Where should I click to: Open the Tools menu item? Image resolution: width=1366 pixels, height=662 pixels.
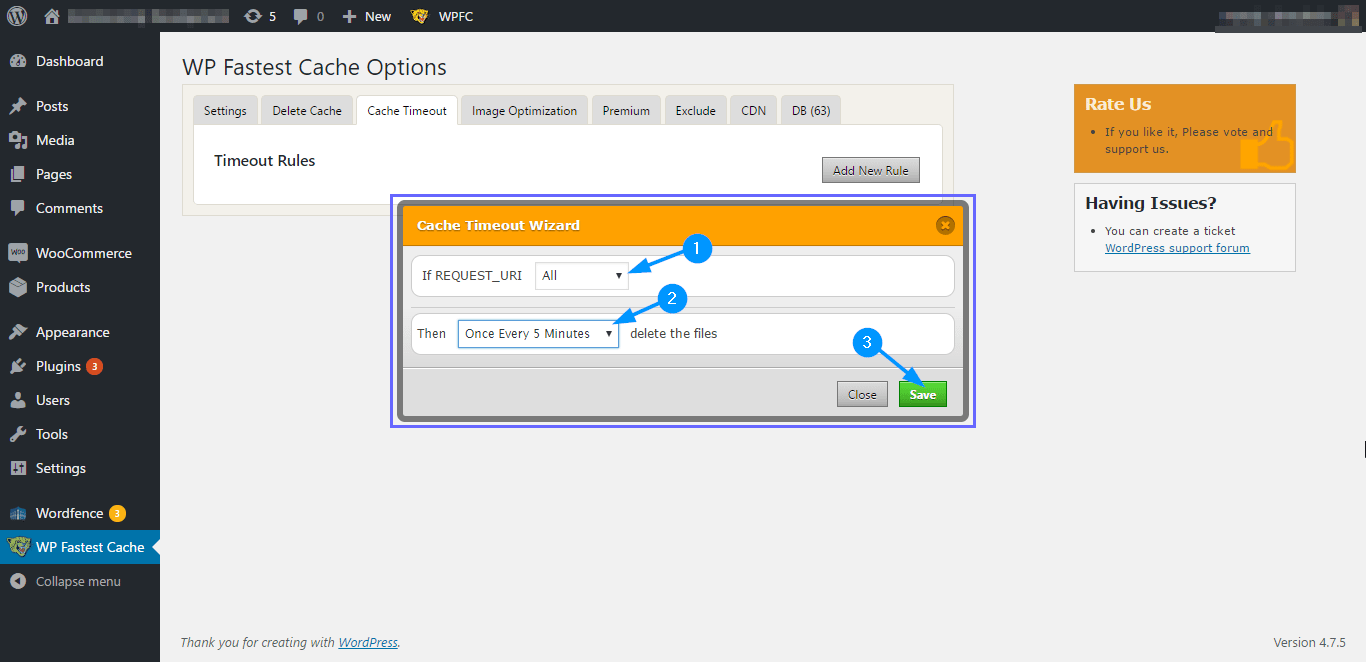point(52,434)
